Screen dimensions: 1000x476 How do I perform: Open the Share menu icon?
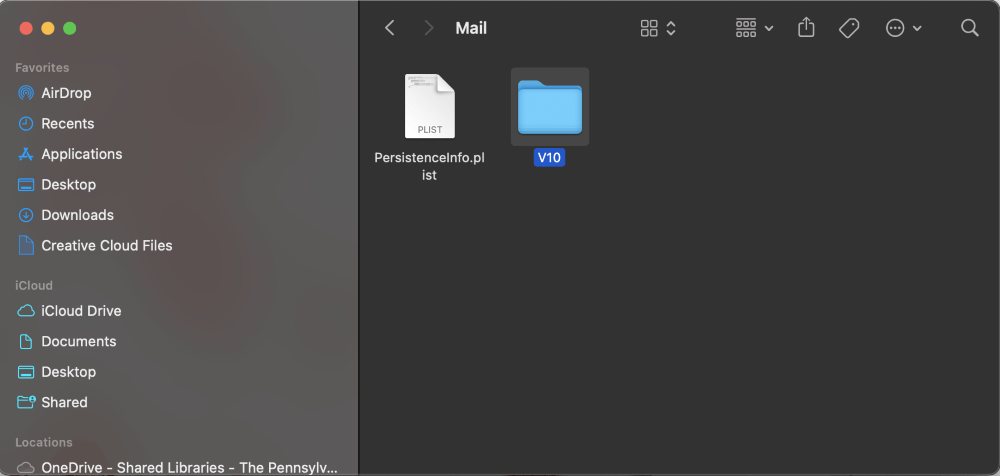click(x=806, y=28)
